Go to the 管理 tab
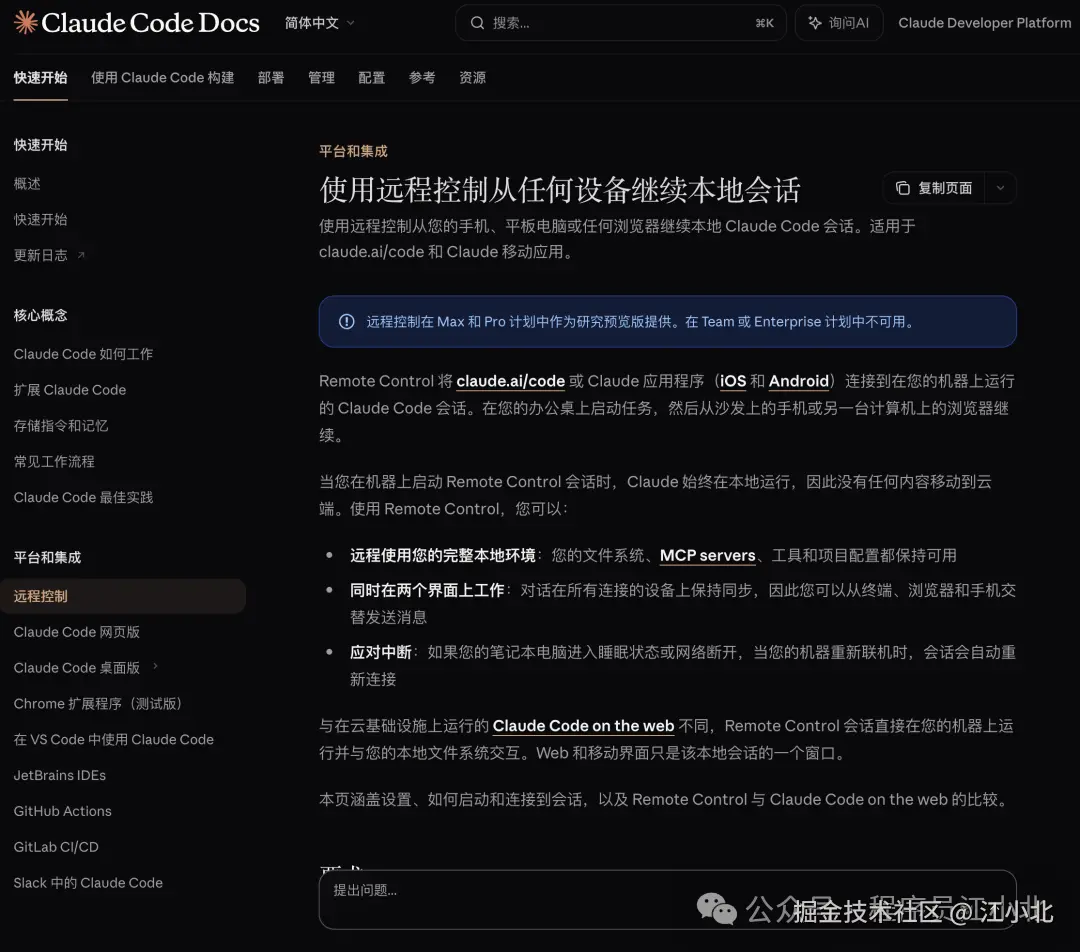The image size is (1080, 952). click(x=321, y=78)
